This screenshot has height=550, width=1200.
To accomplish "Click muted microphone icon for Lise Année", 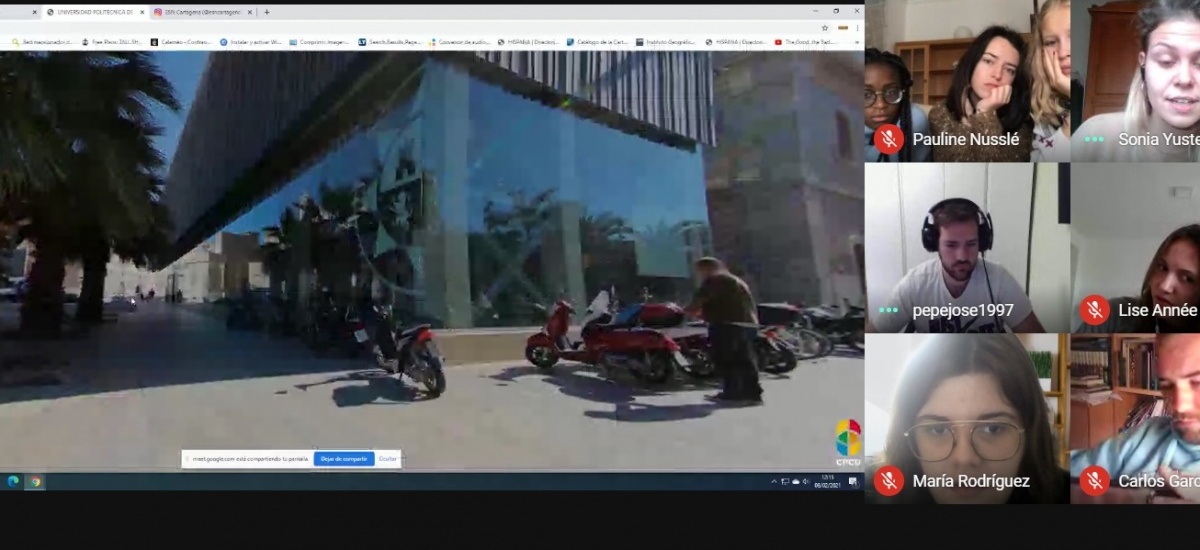I will click(1094, 310).
